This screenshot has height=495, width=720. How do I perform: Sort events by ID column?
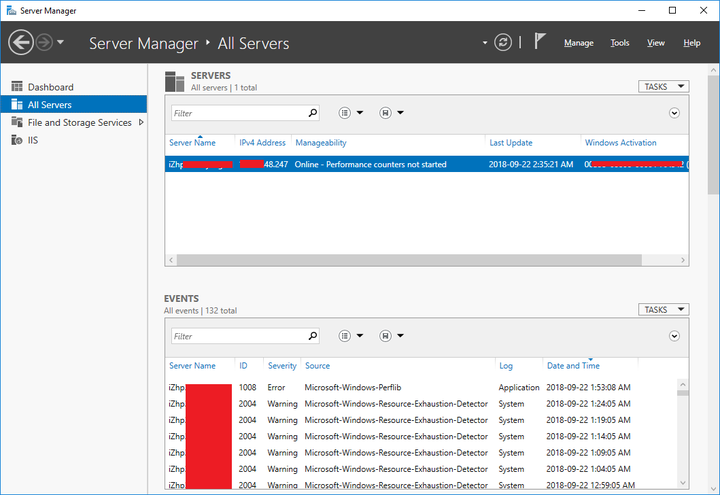[x=243, y=366]
